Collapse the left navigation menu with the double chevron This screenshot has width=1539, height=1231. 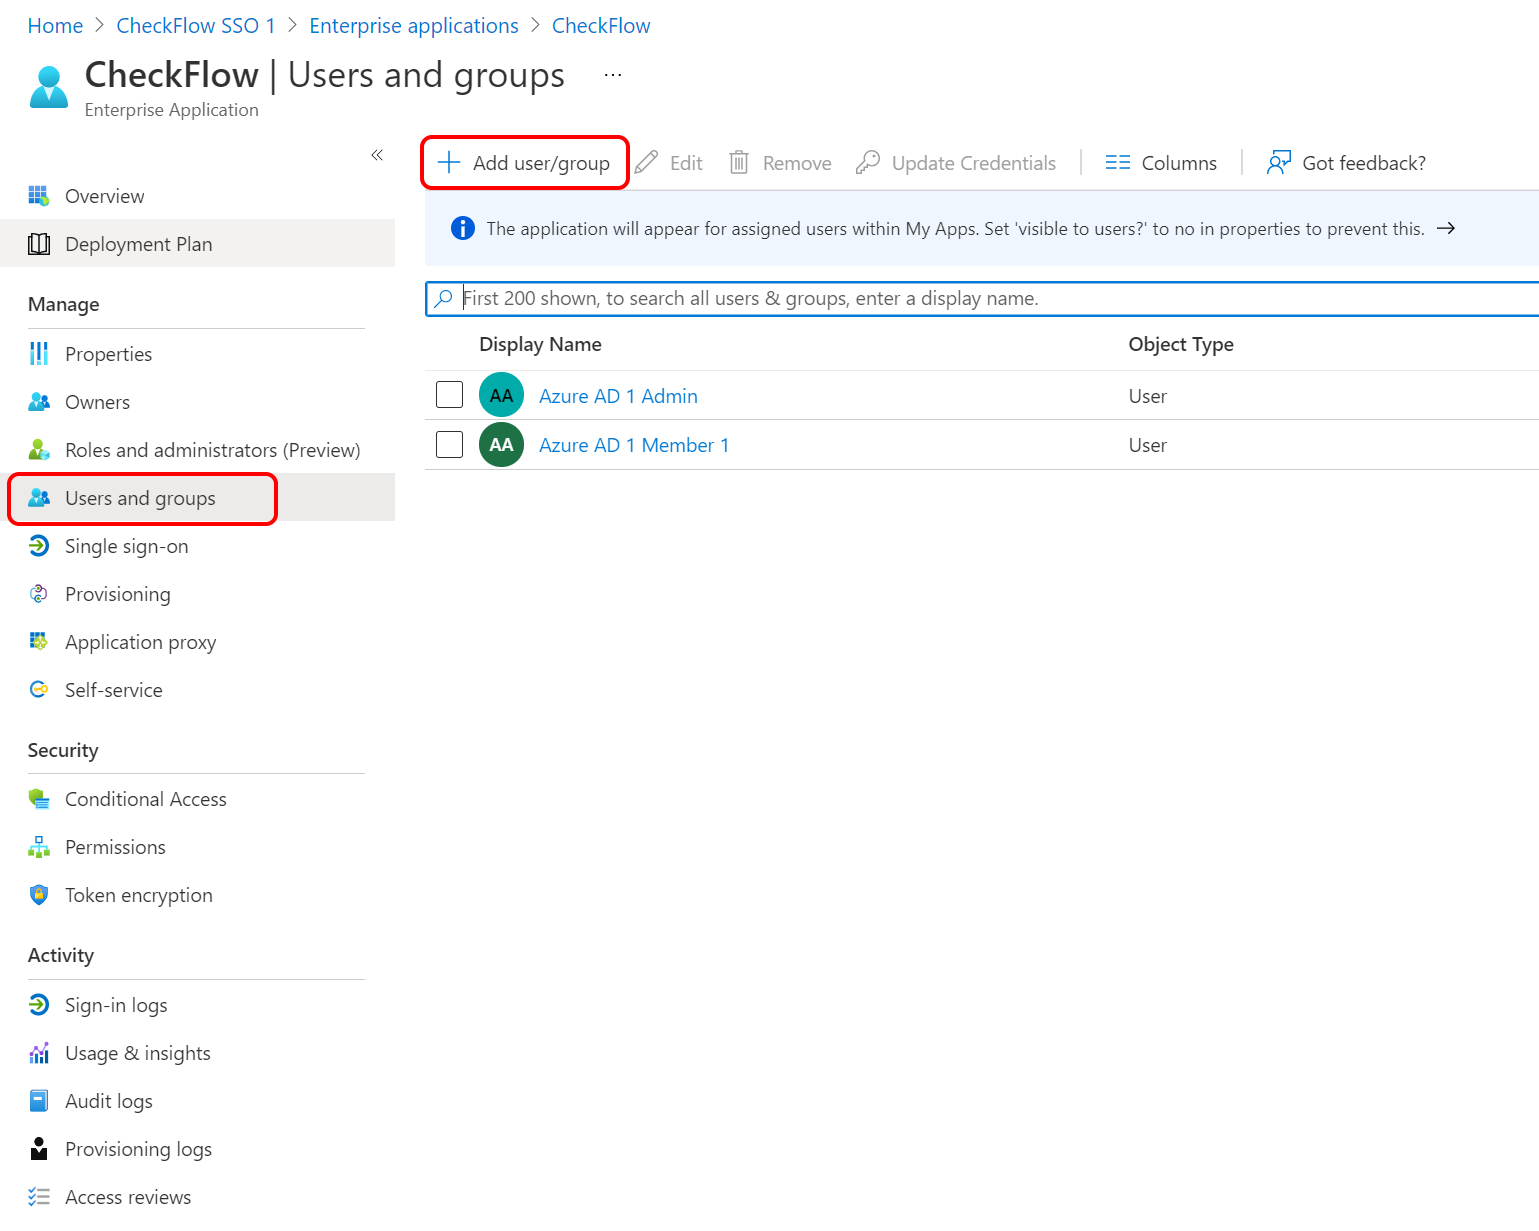377,155
